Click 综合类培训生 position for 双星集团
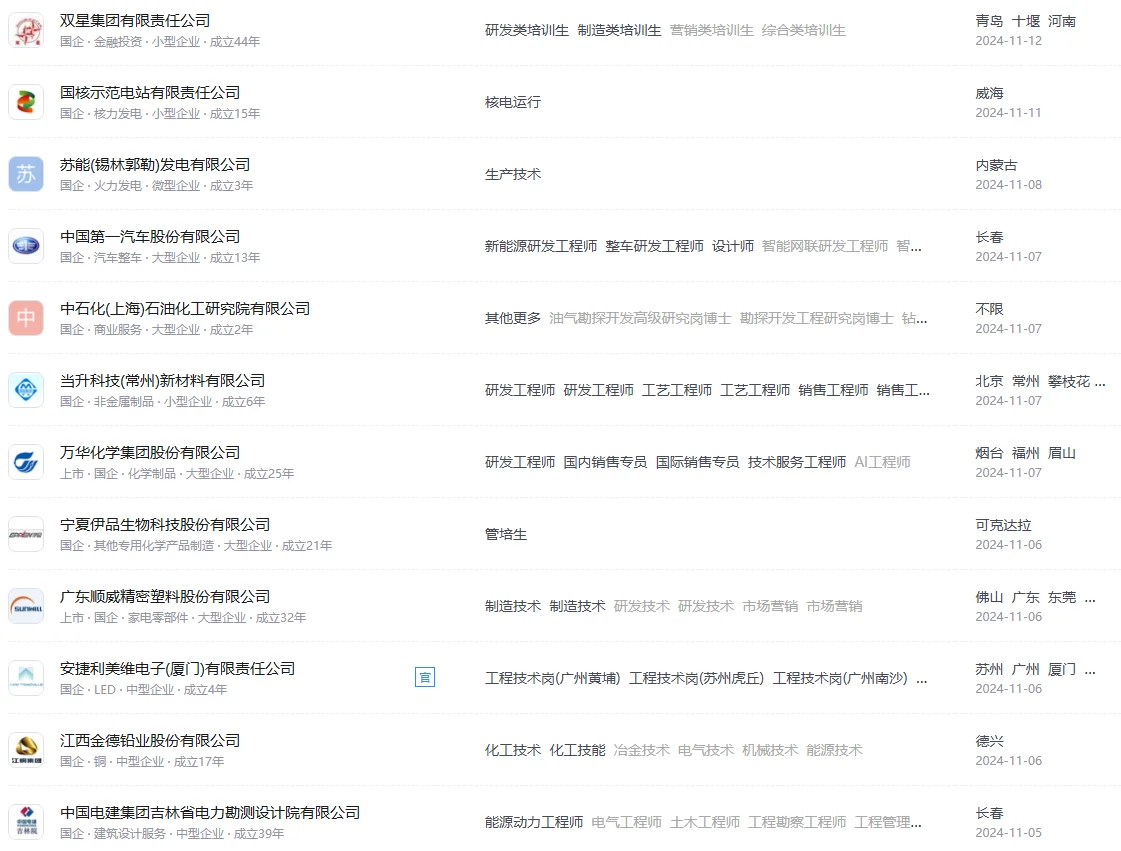The height and width of the screenshot is (851, 1121). [804, 30]
